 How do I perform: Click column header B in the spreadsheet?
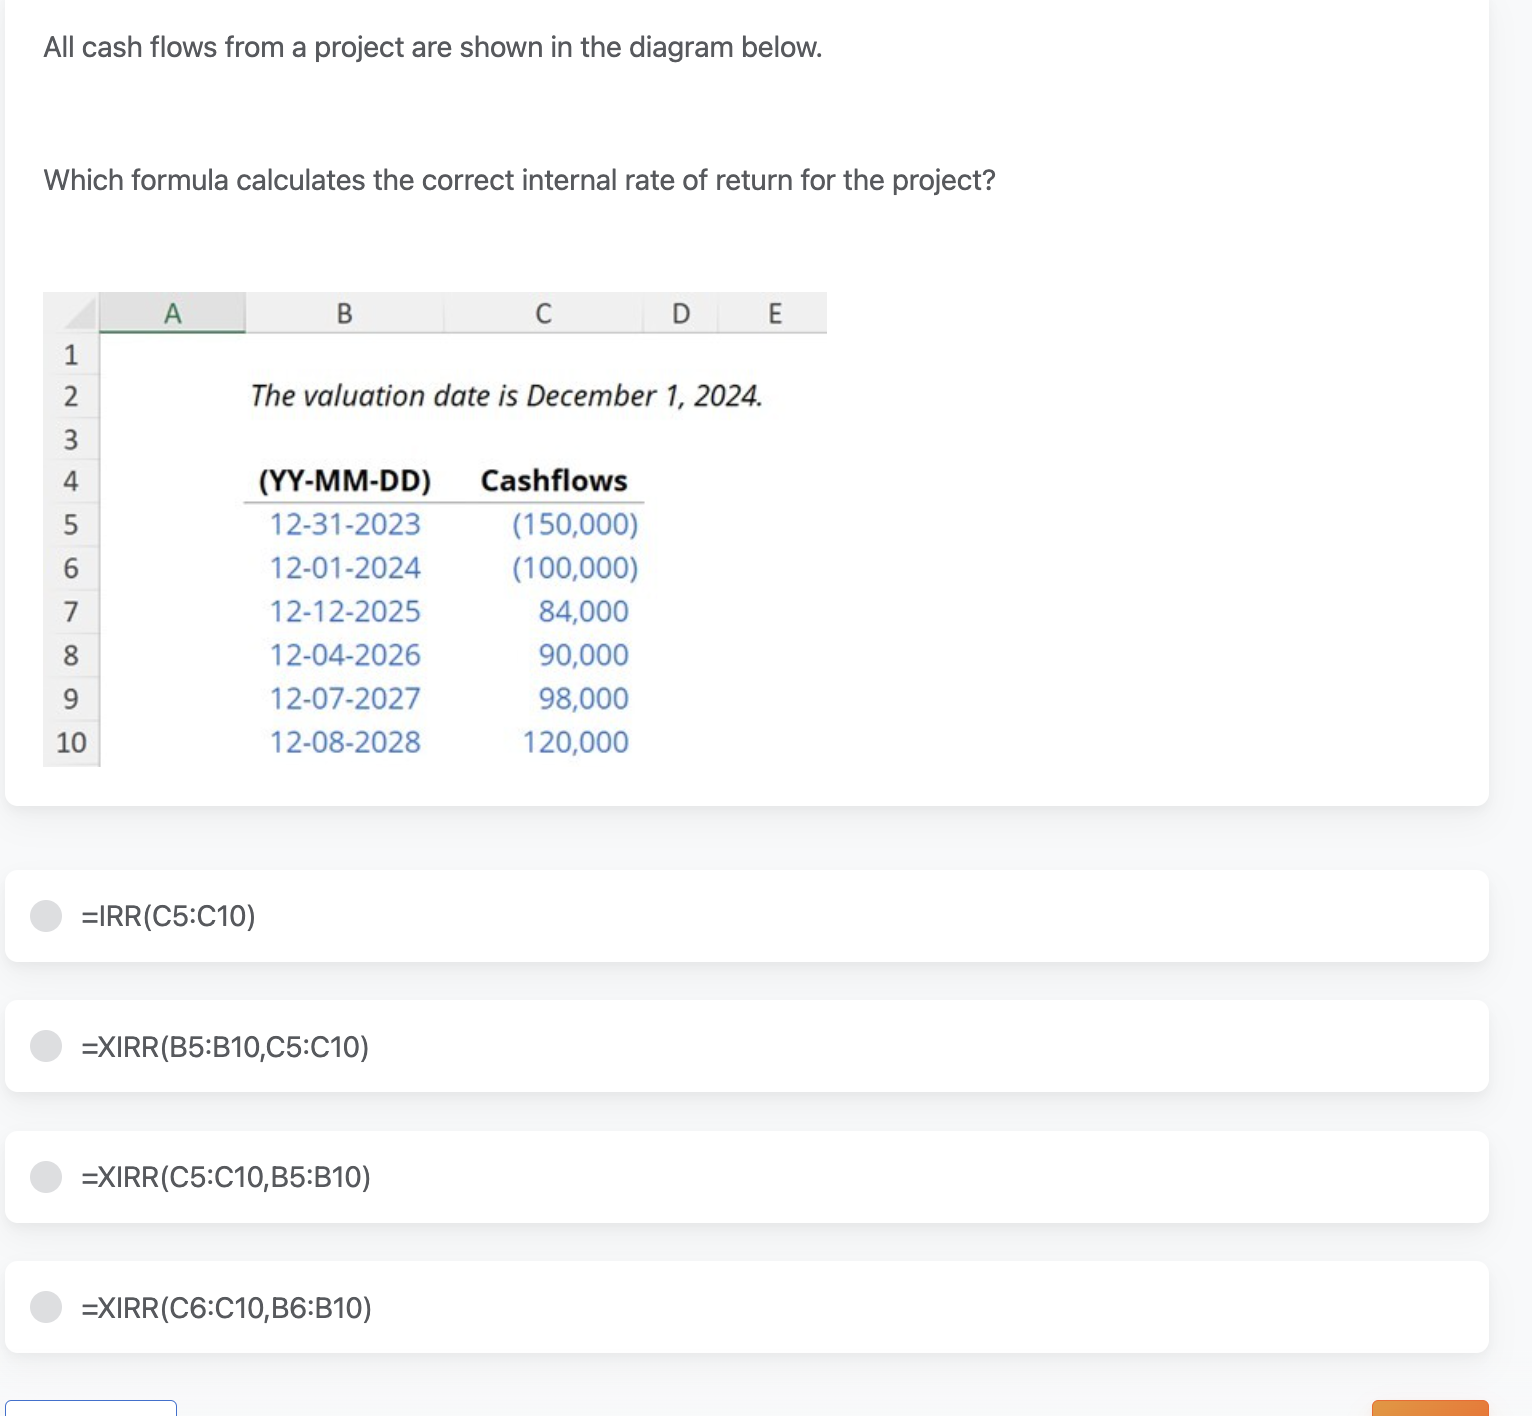344,313
